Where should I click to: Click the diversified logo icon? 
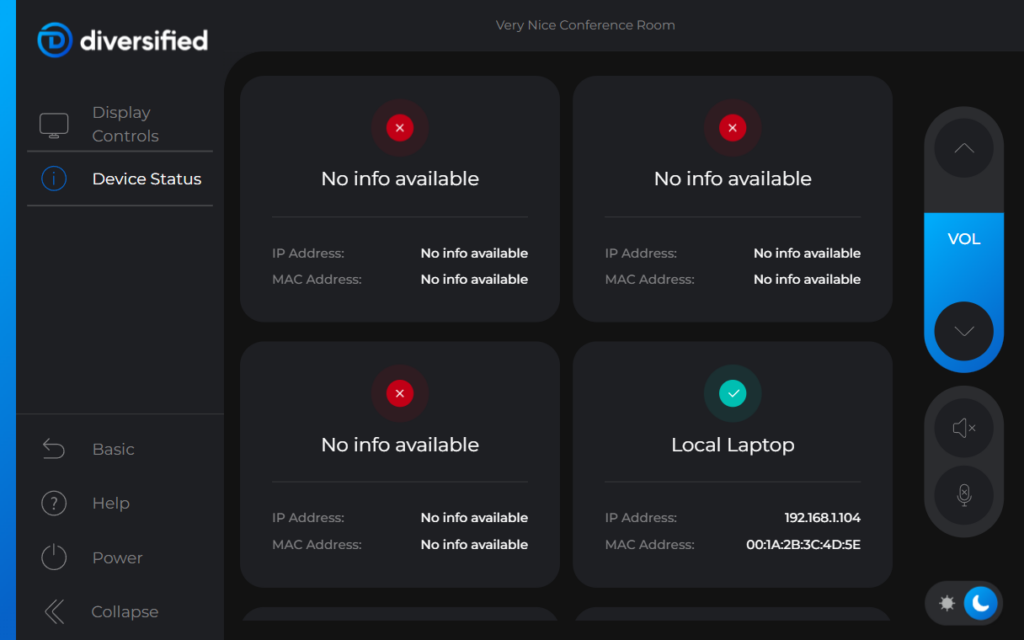pos(54,40)
